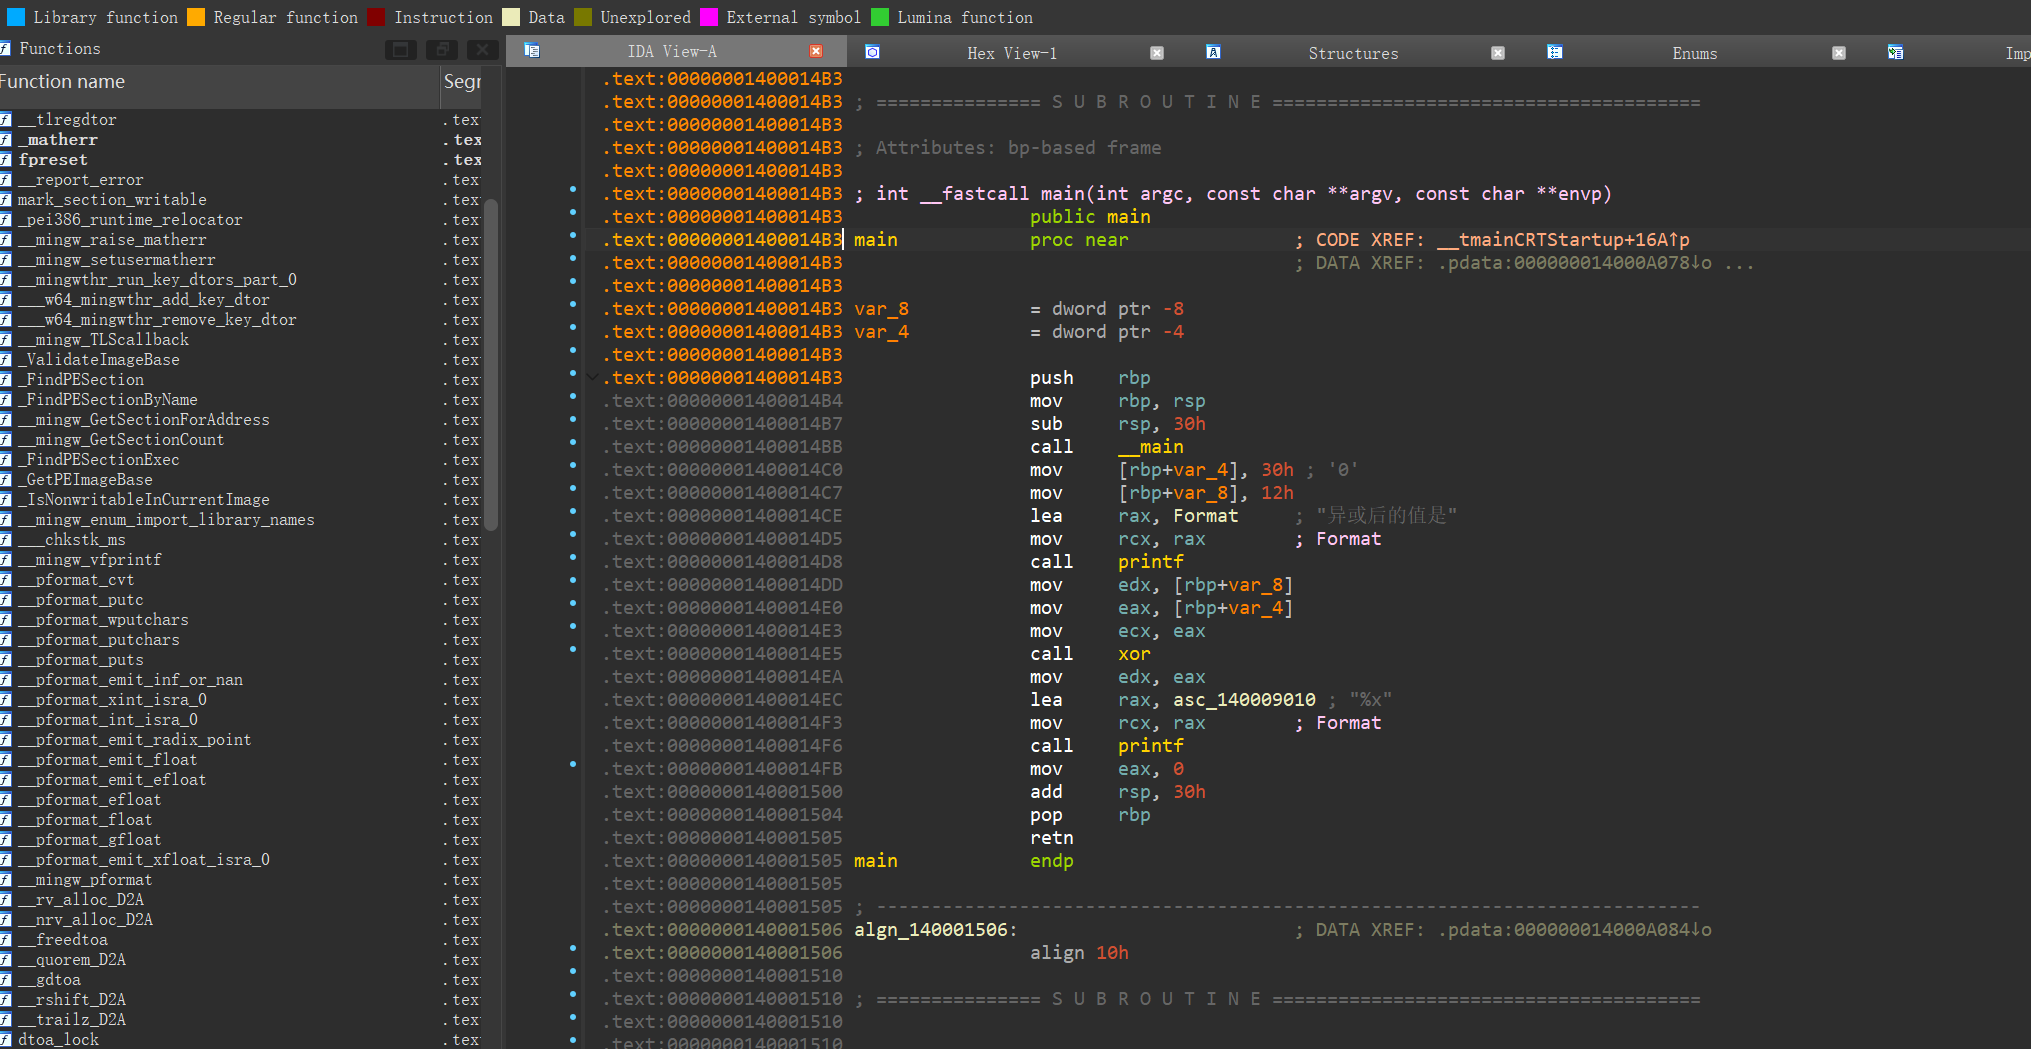Sort by Segment column header

click(x=462, y=82)
